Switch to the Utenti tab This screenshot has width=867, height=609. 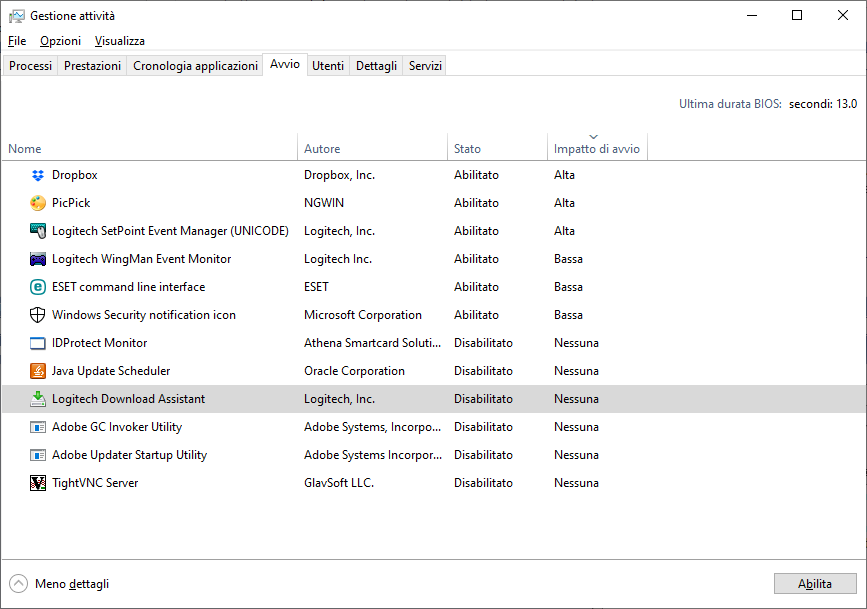[328, 66]
